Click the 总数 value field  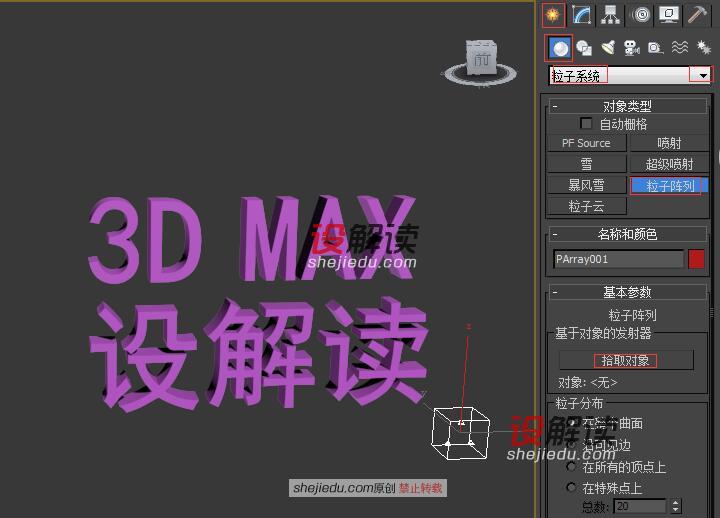640,507
